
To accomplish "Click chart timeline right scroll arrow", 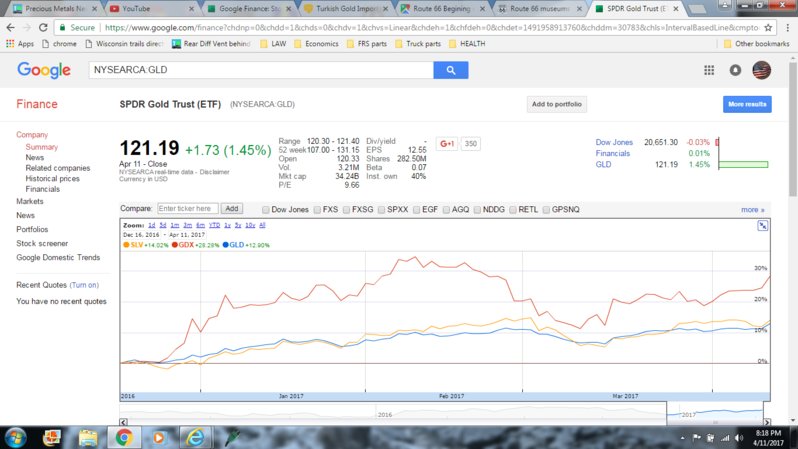I will 766,422.
